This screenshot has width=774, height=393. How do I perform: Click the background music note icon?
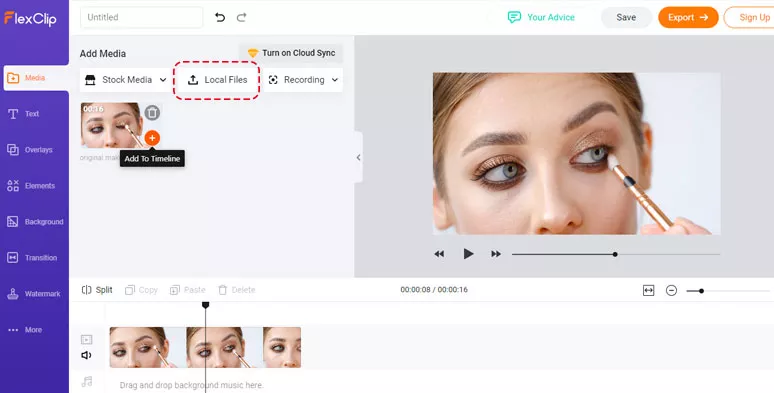click(87, 381)
